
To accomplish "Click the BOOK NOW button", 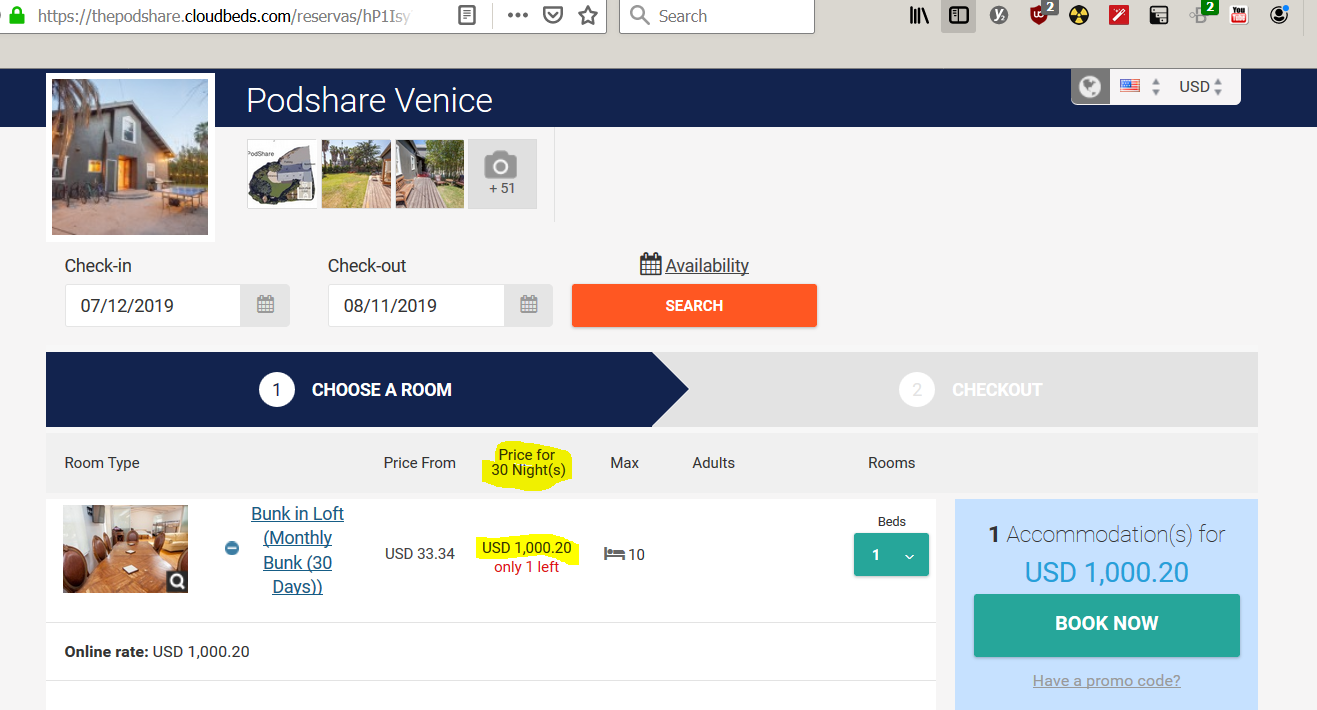I will click(x=1107, y=625).
